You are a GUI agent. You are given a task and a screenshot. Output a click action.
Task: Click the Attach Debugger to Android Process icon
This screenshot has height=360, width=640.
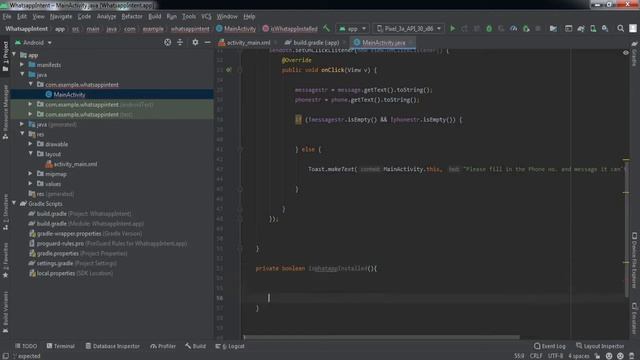pos(526,29)
